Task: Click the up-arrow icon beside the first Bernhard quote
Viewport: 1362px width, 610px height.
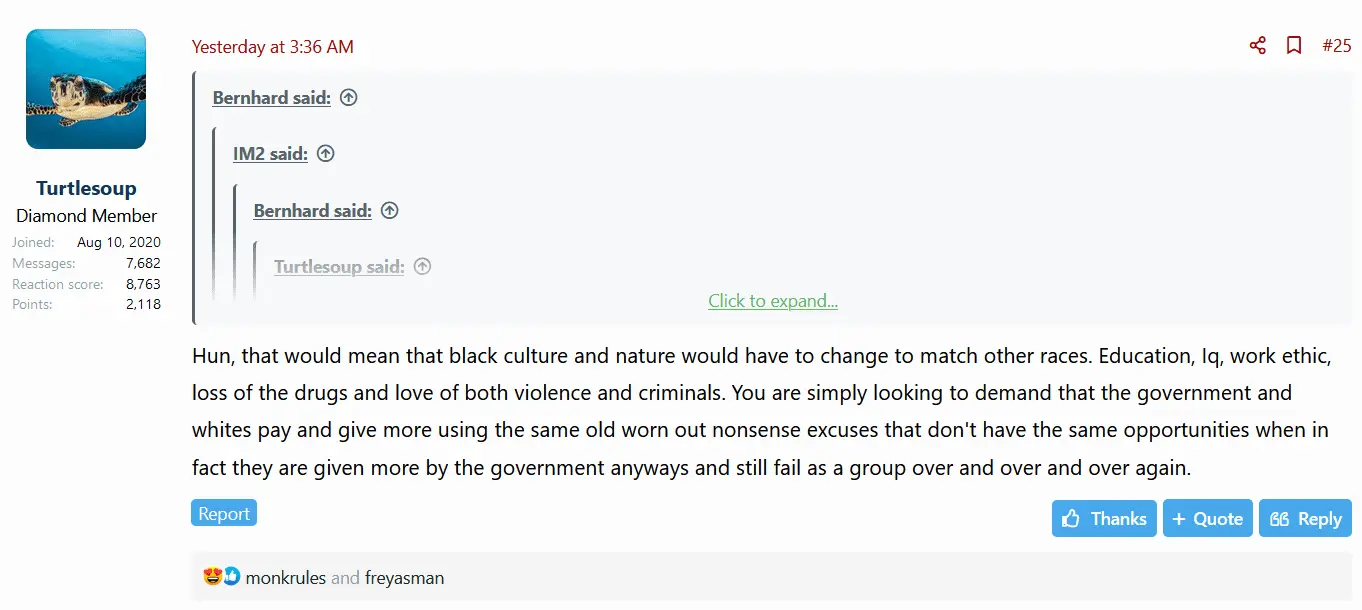Action: click(x=348, y=98)
